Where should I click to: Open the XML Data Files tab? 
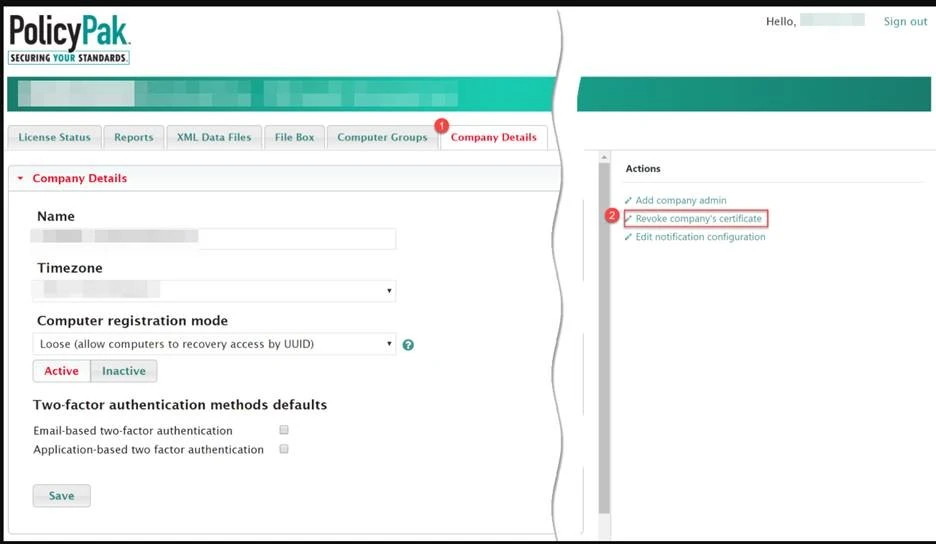point(214,137)
